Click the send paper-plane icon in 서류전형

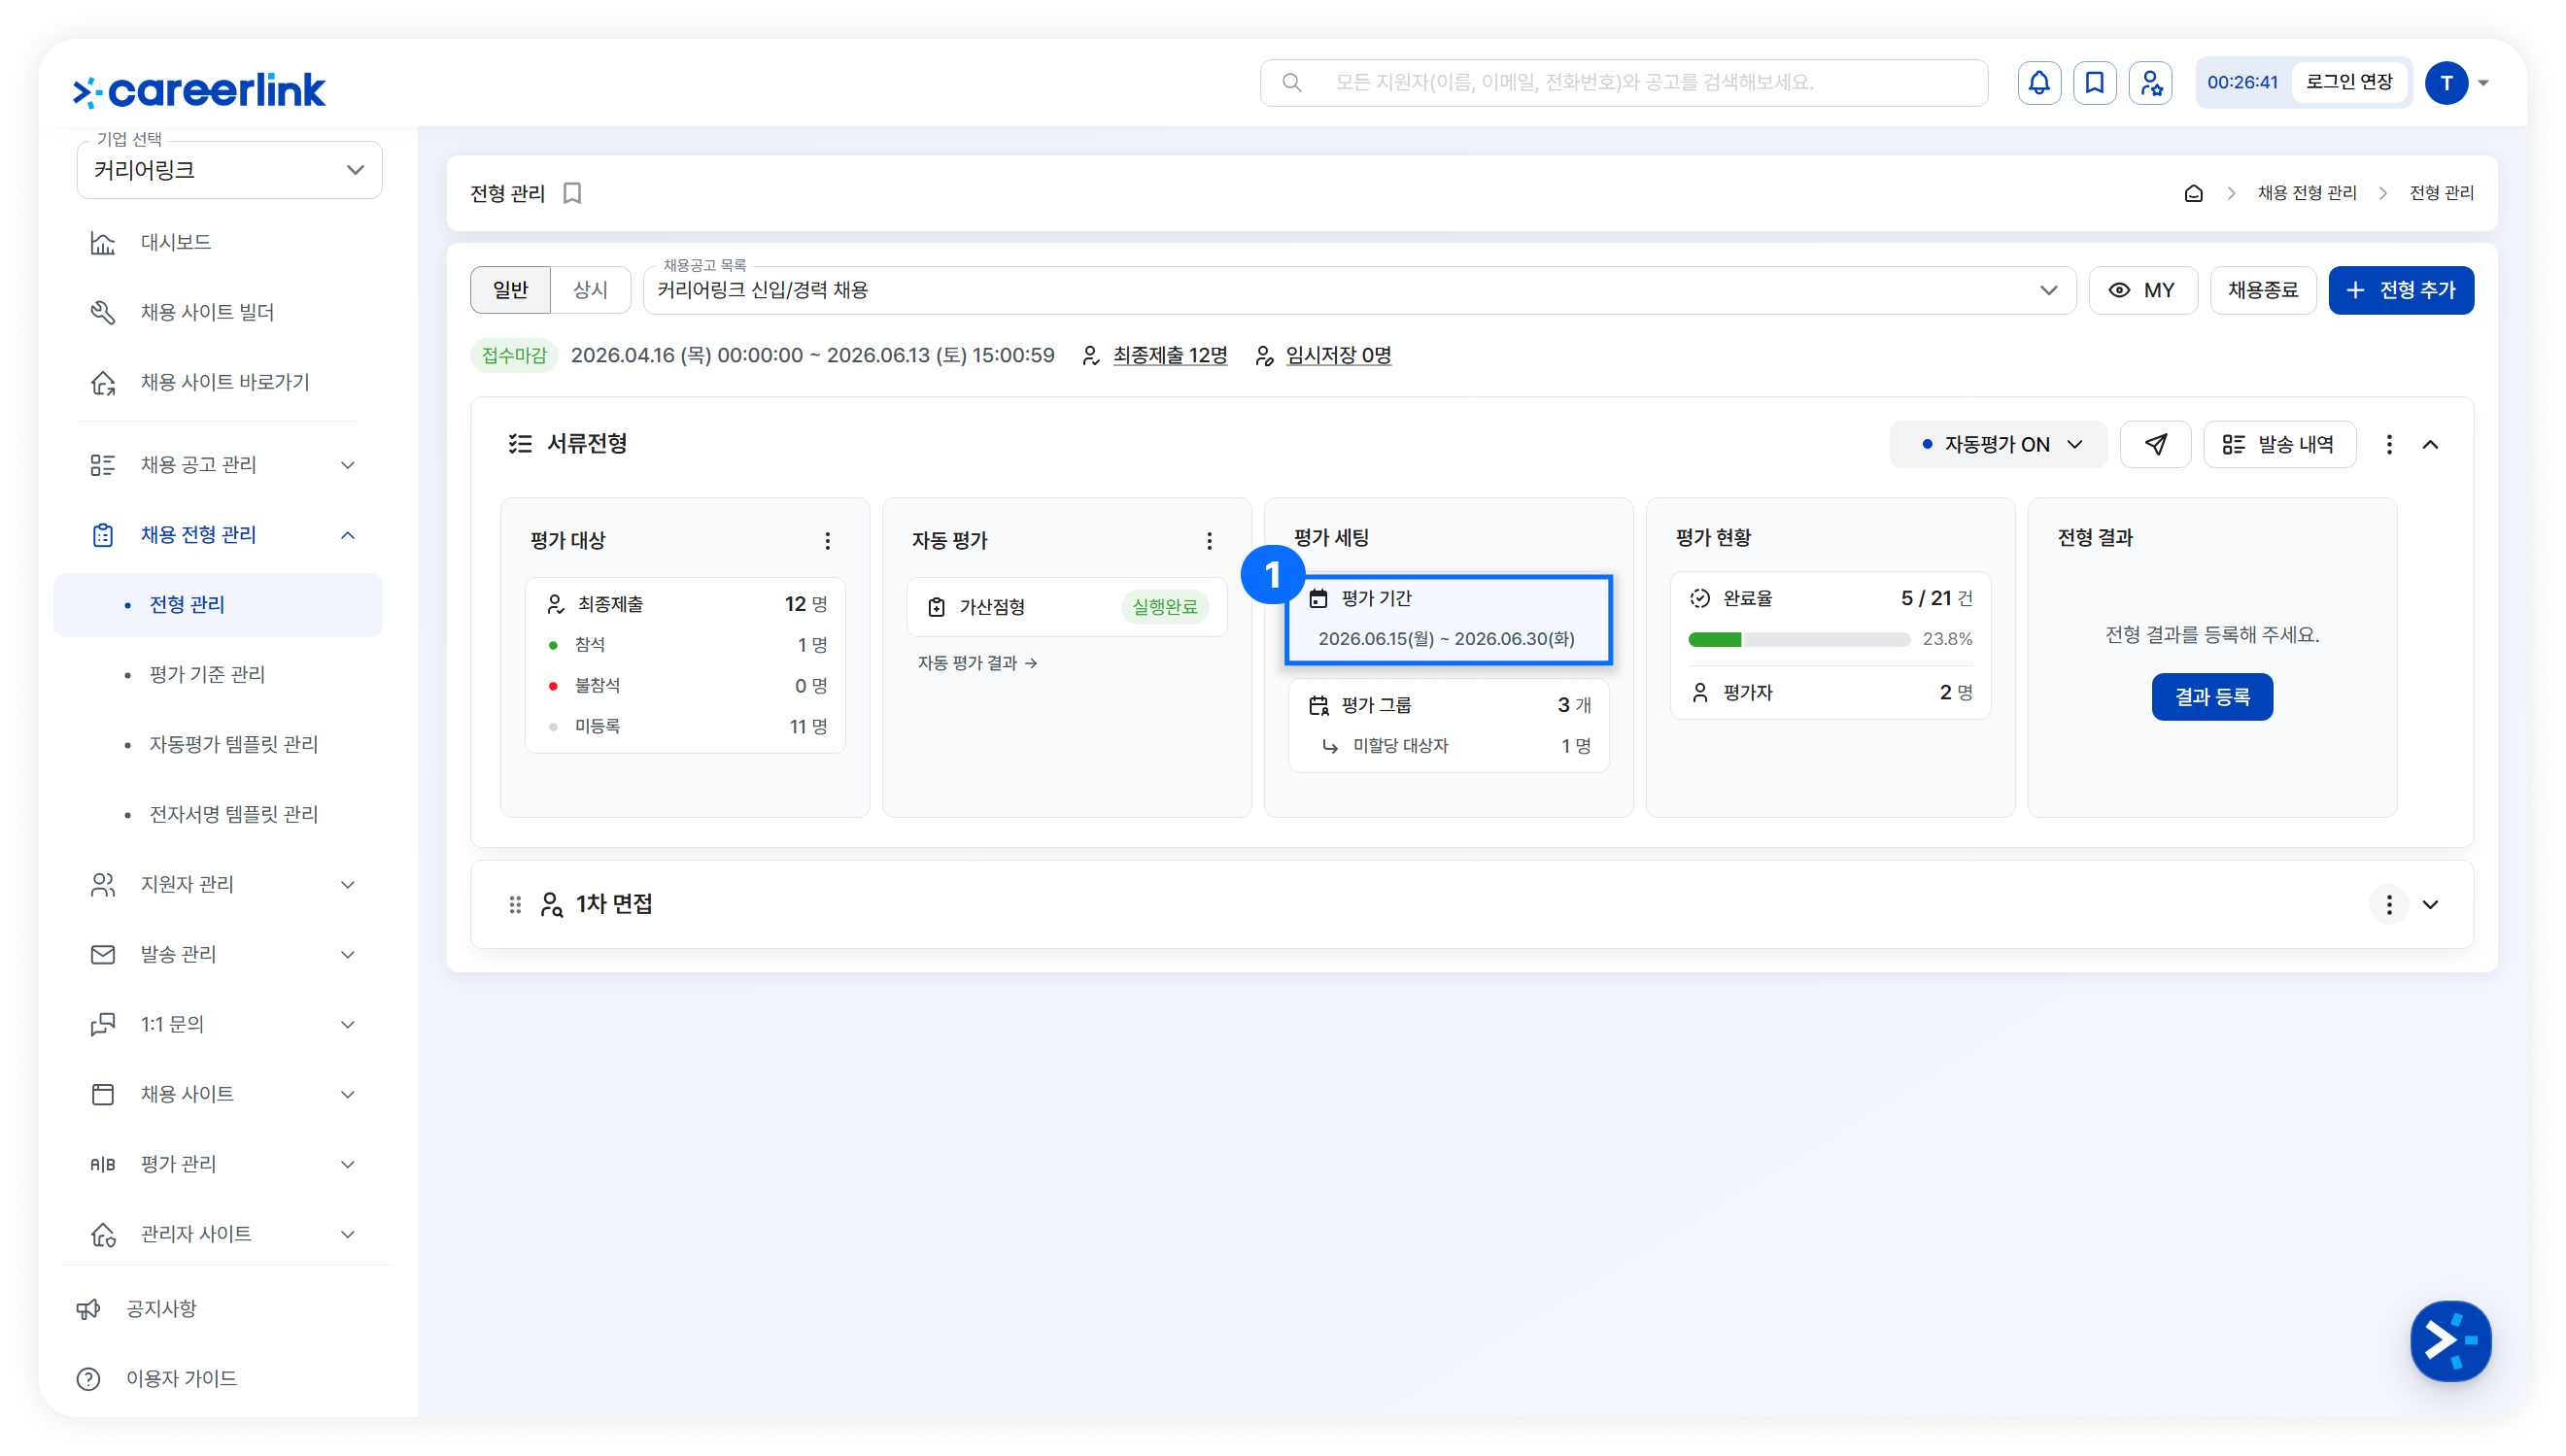click(x=2155, y=444)
